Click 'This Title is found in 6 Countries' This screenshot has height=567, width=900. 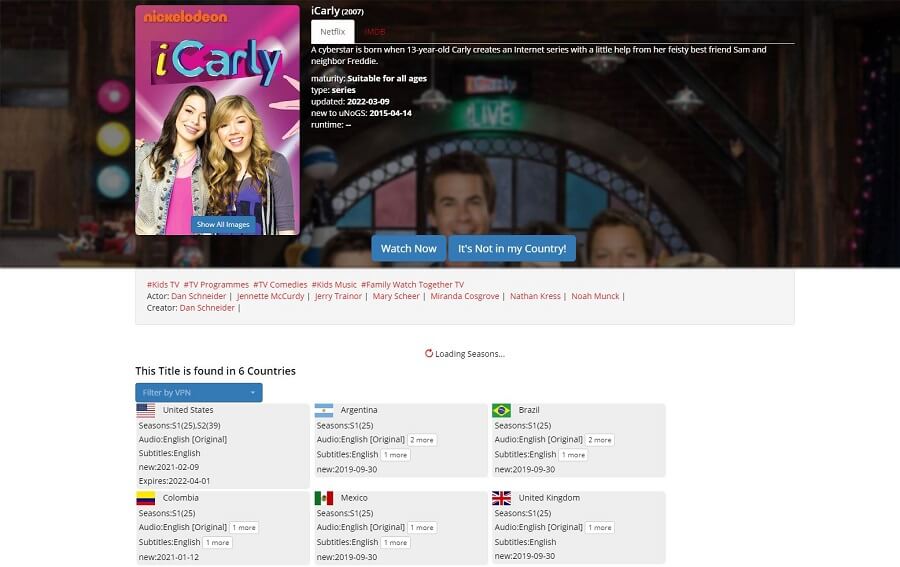pos(215,371)
